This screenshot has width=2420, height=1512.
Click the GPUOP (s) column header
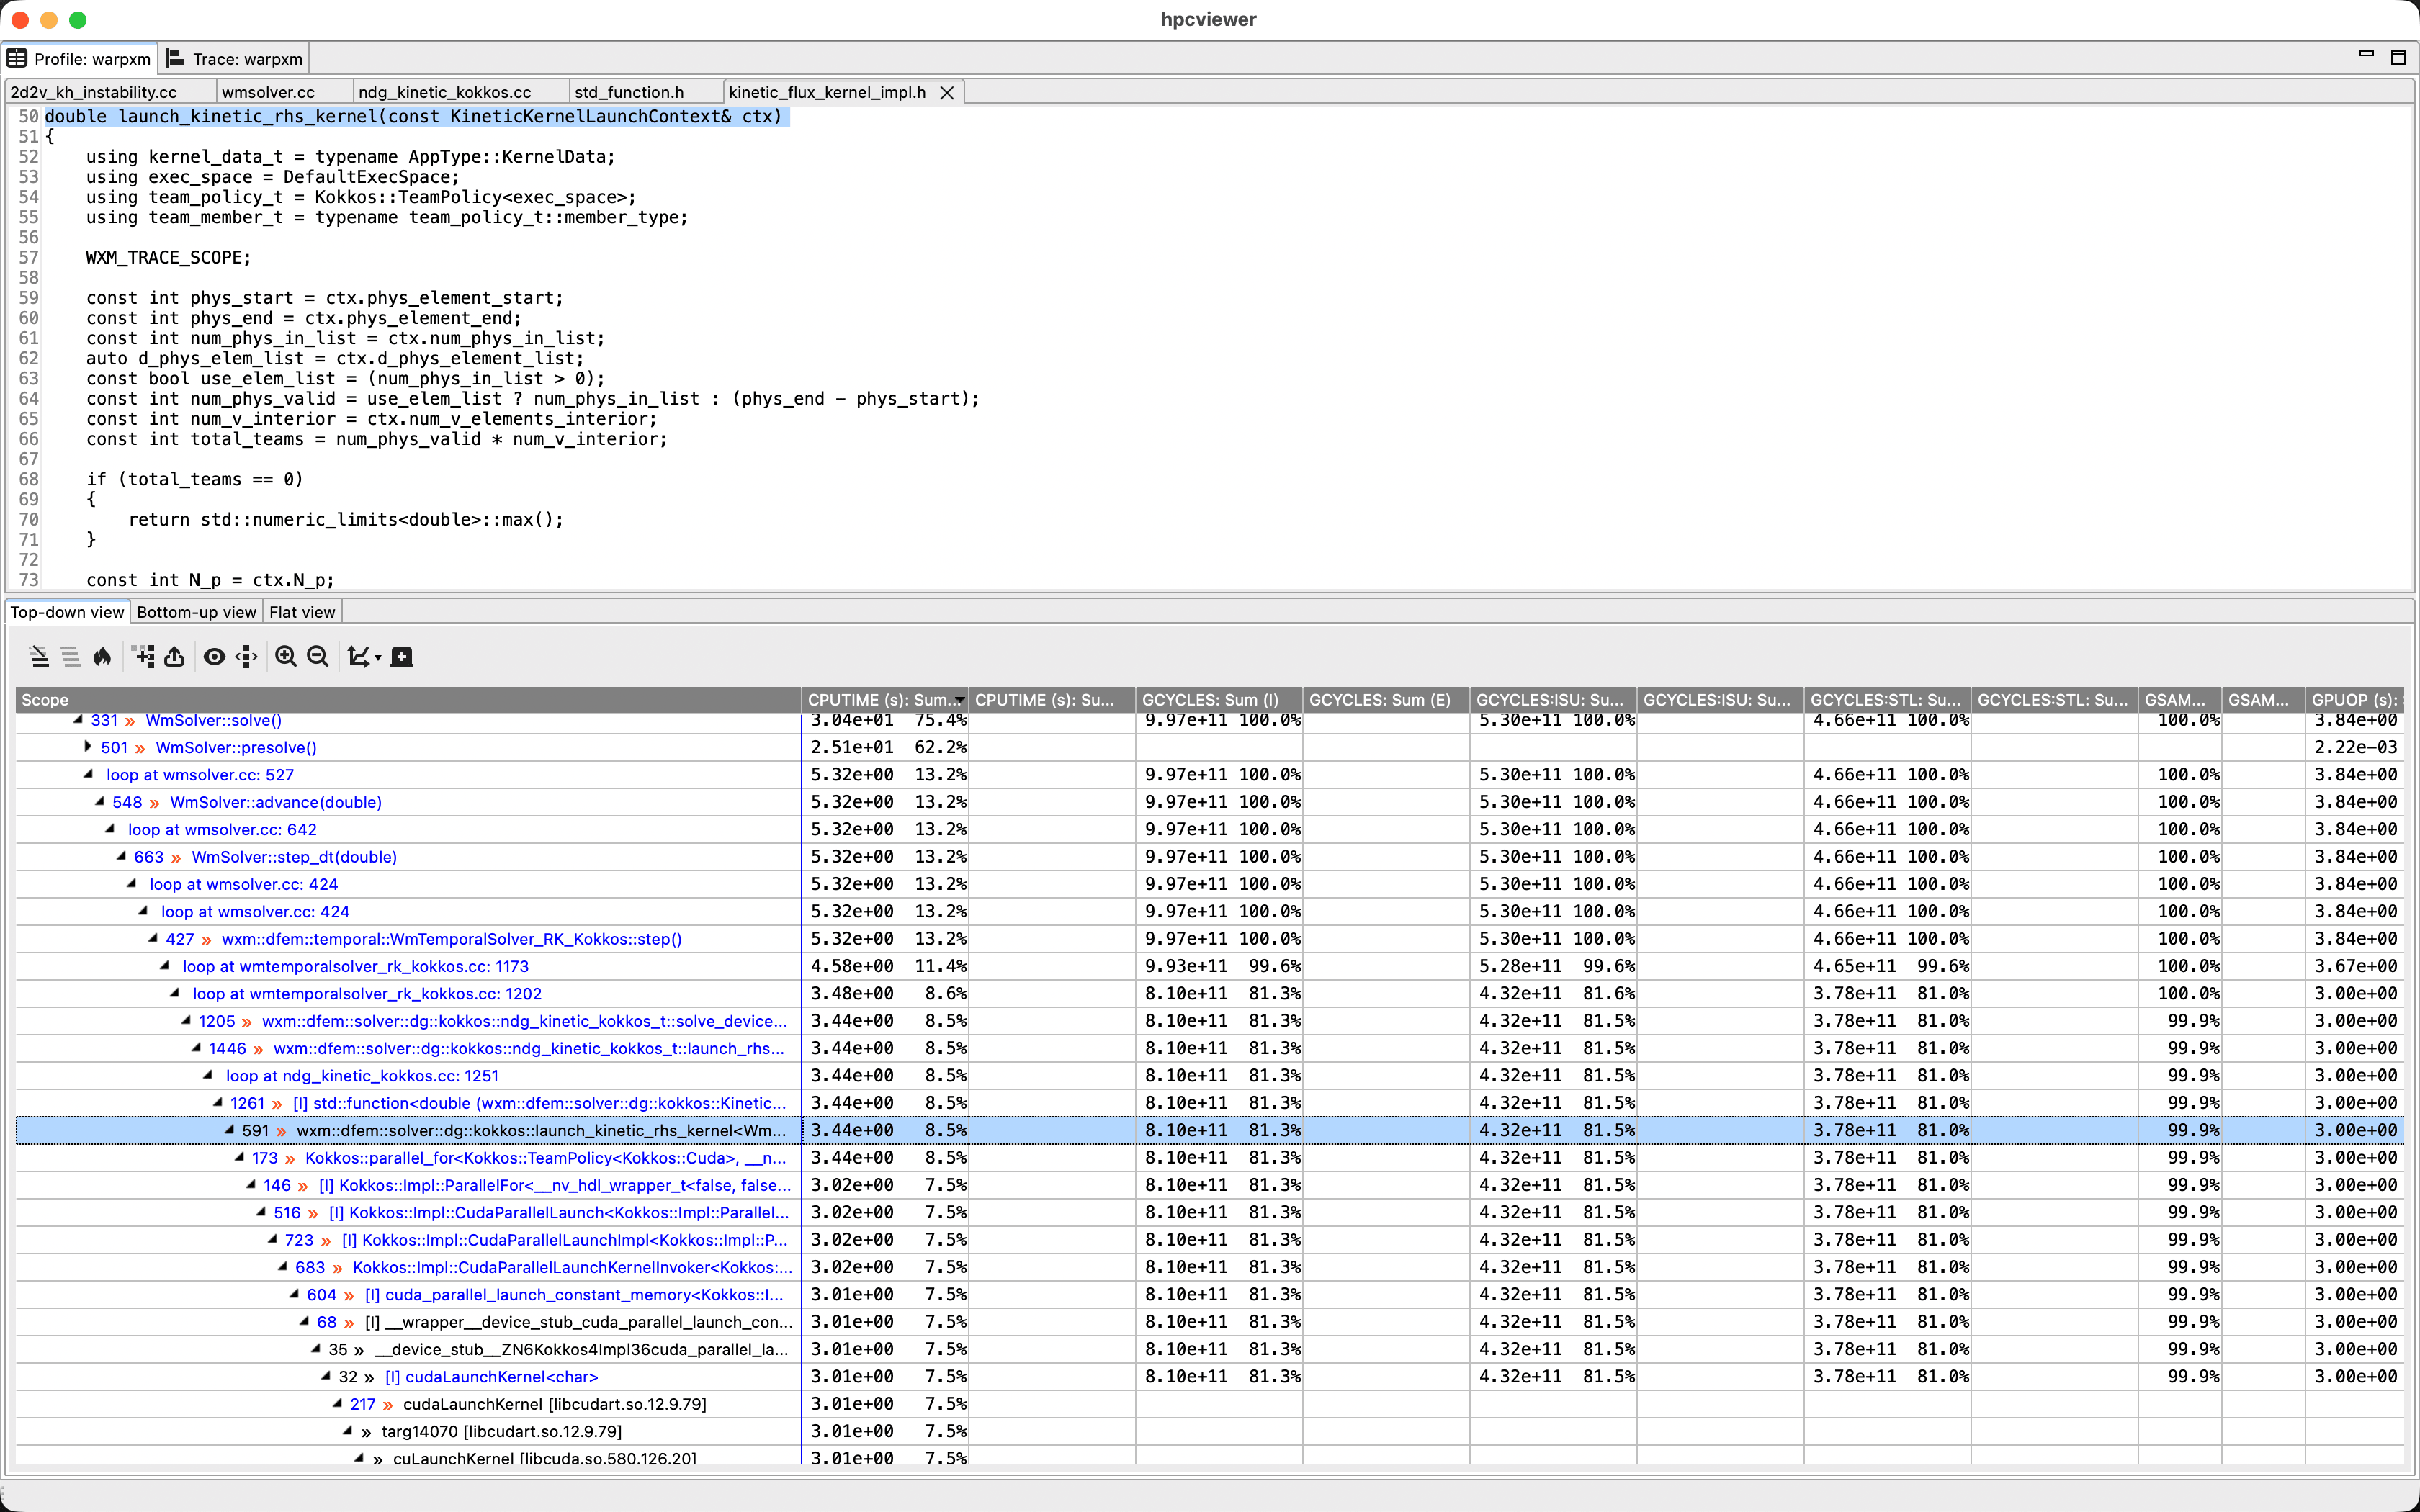2355,700
